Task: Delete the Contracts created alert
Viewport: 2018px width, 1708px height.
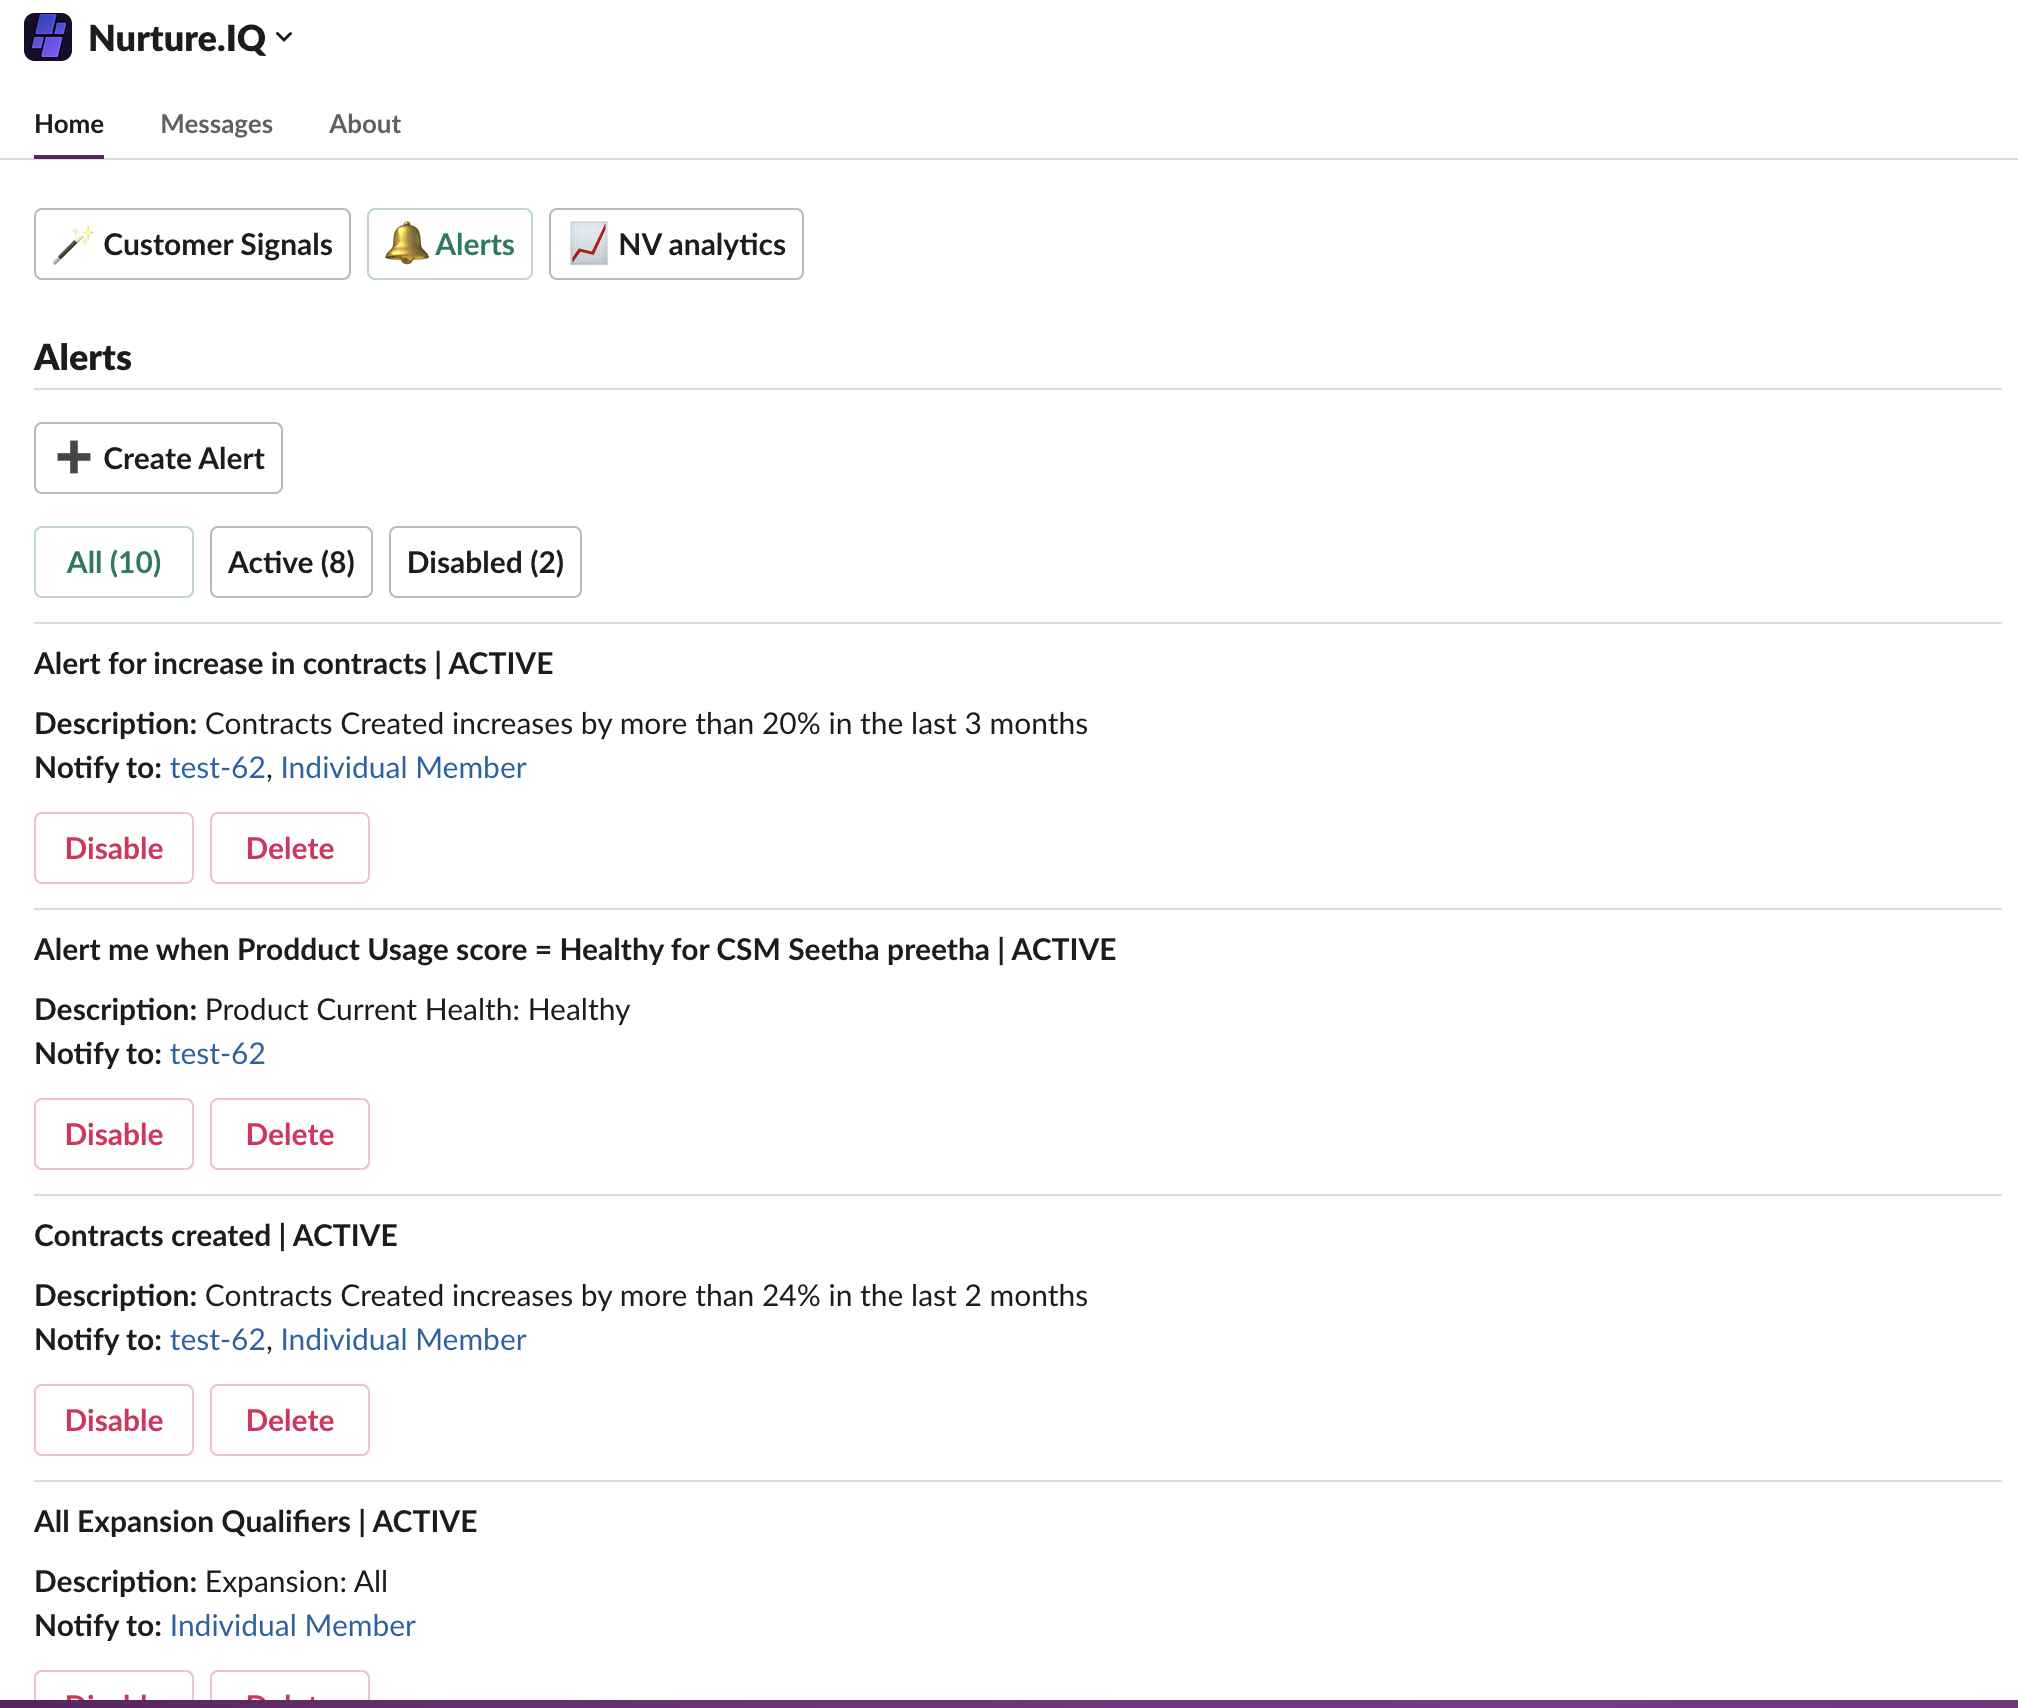Action: coord(290,1420)
